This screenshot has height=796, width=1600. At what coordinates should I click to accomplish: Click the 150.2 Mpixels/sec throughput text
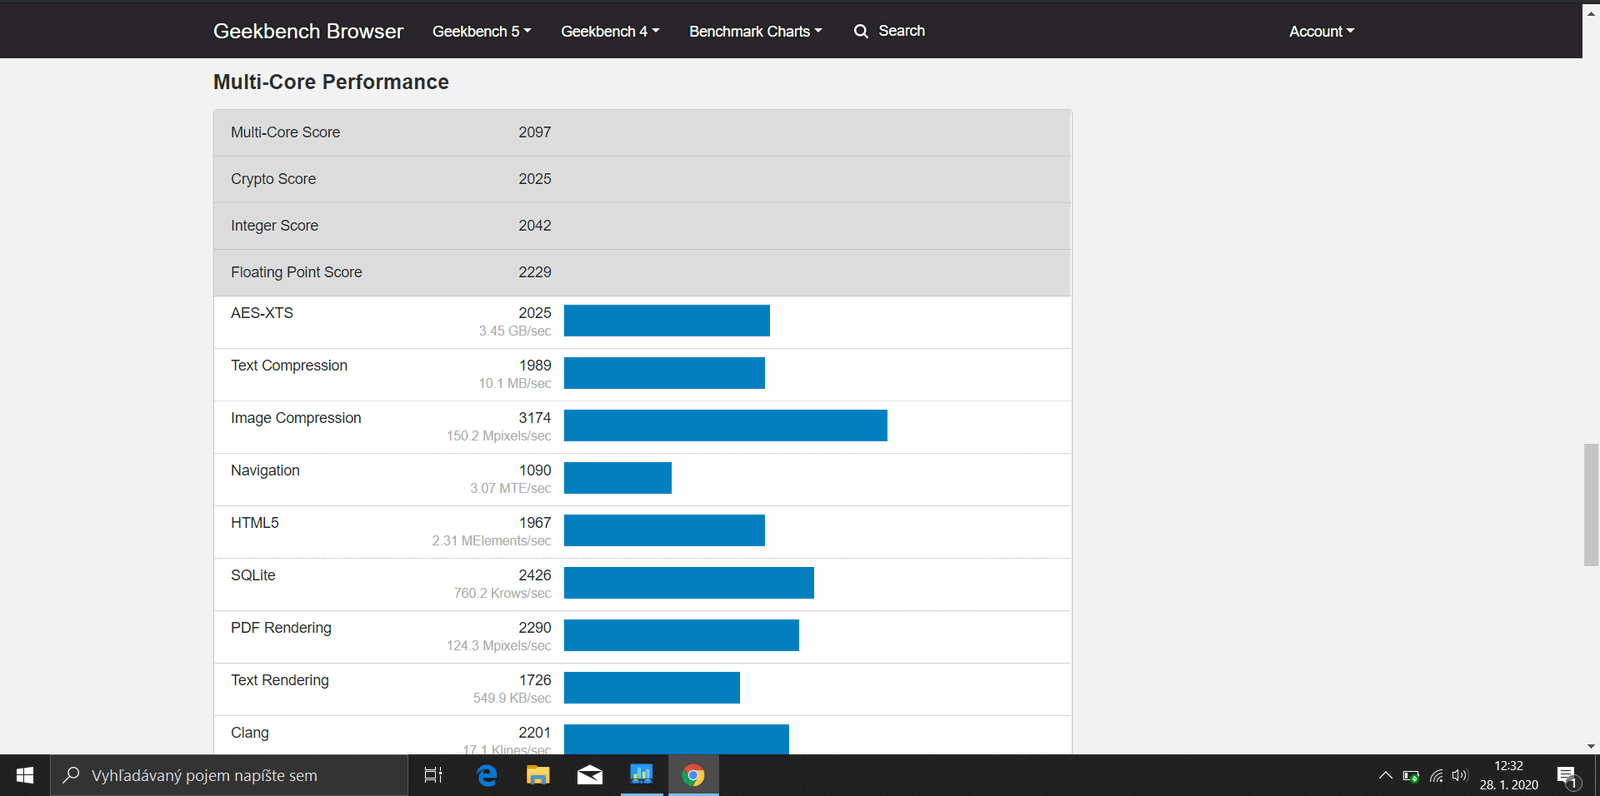[499, 436]
